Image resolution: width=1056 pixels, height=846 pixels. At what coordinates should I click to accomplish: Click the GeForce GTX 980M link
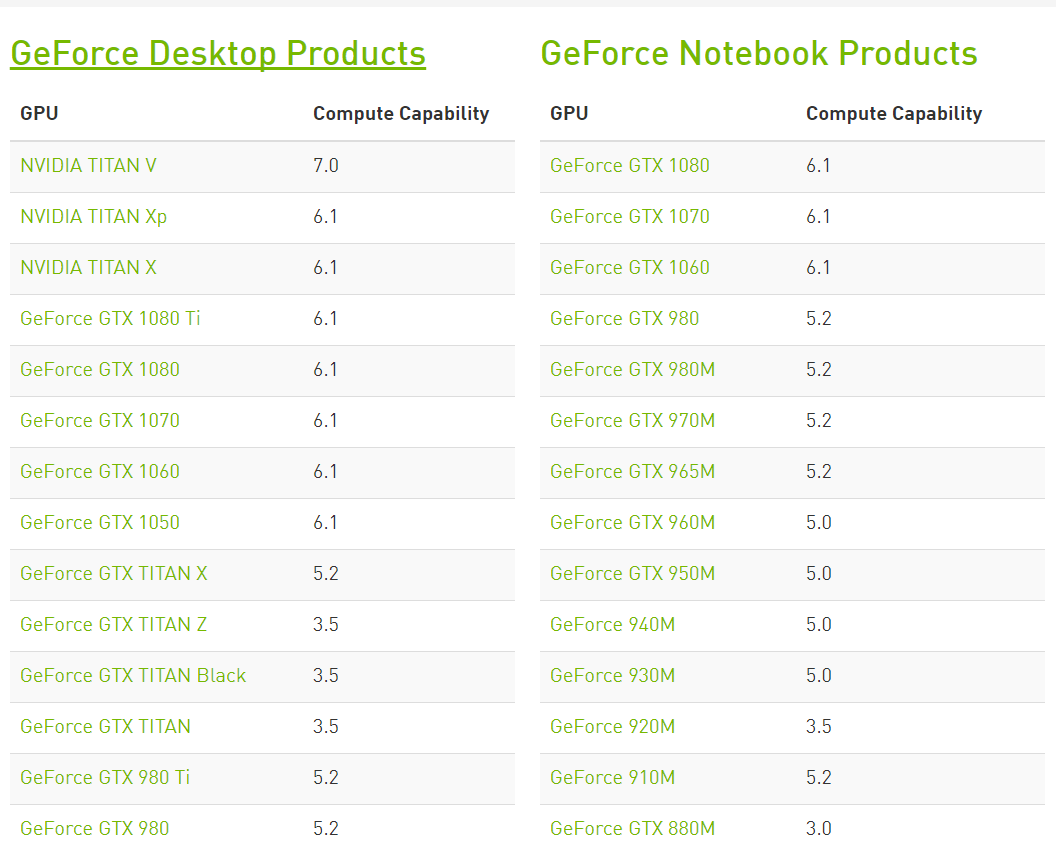coord(632,370)
